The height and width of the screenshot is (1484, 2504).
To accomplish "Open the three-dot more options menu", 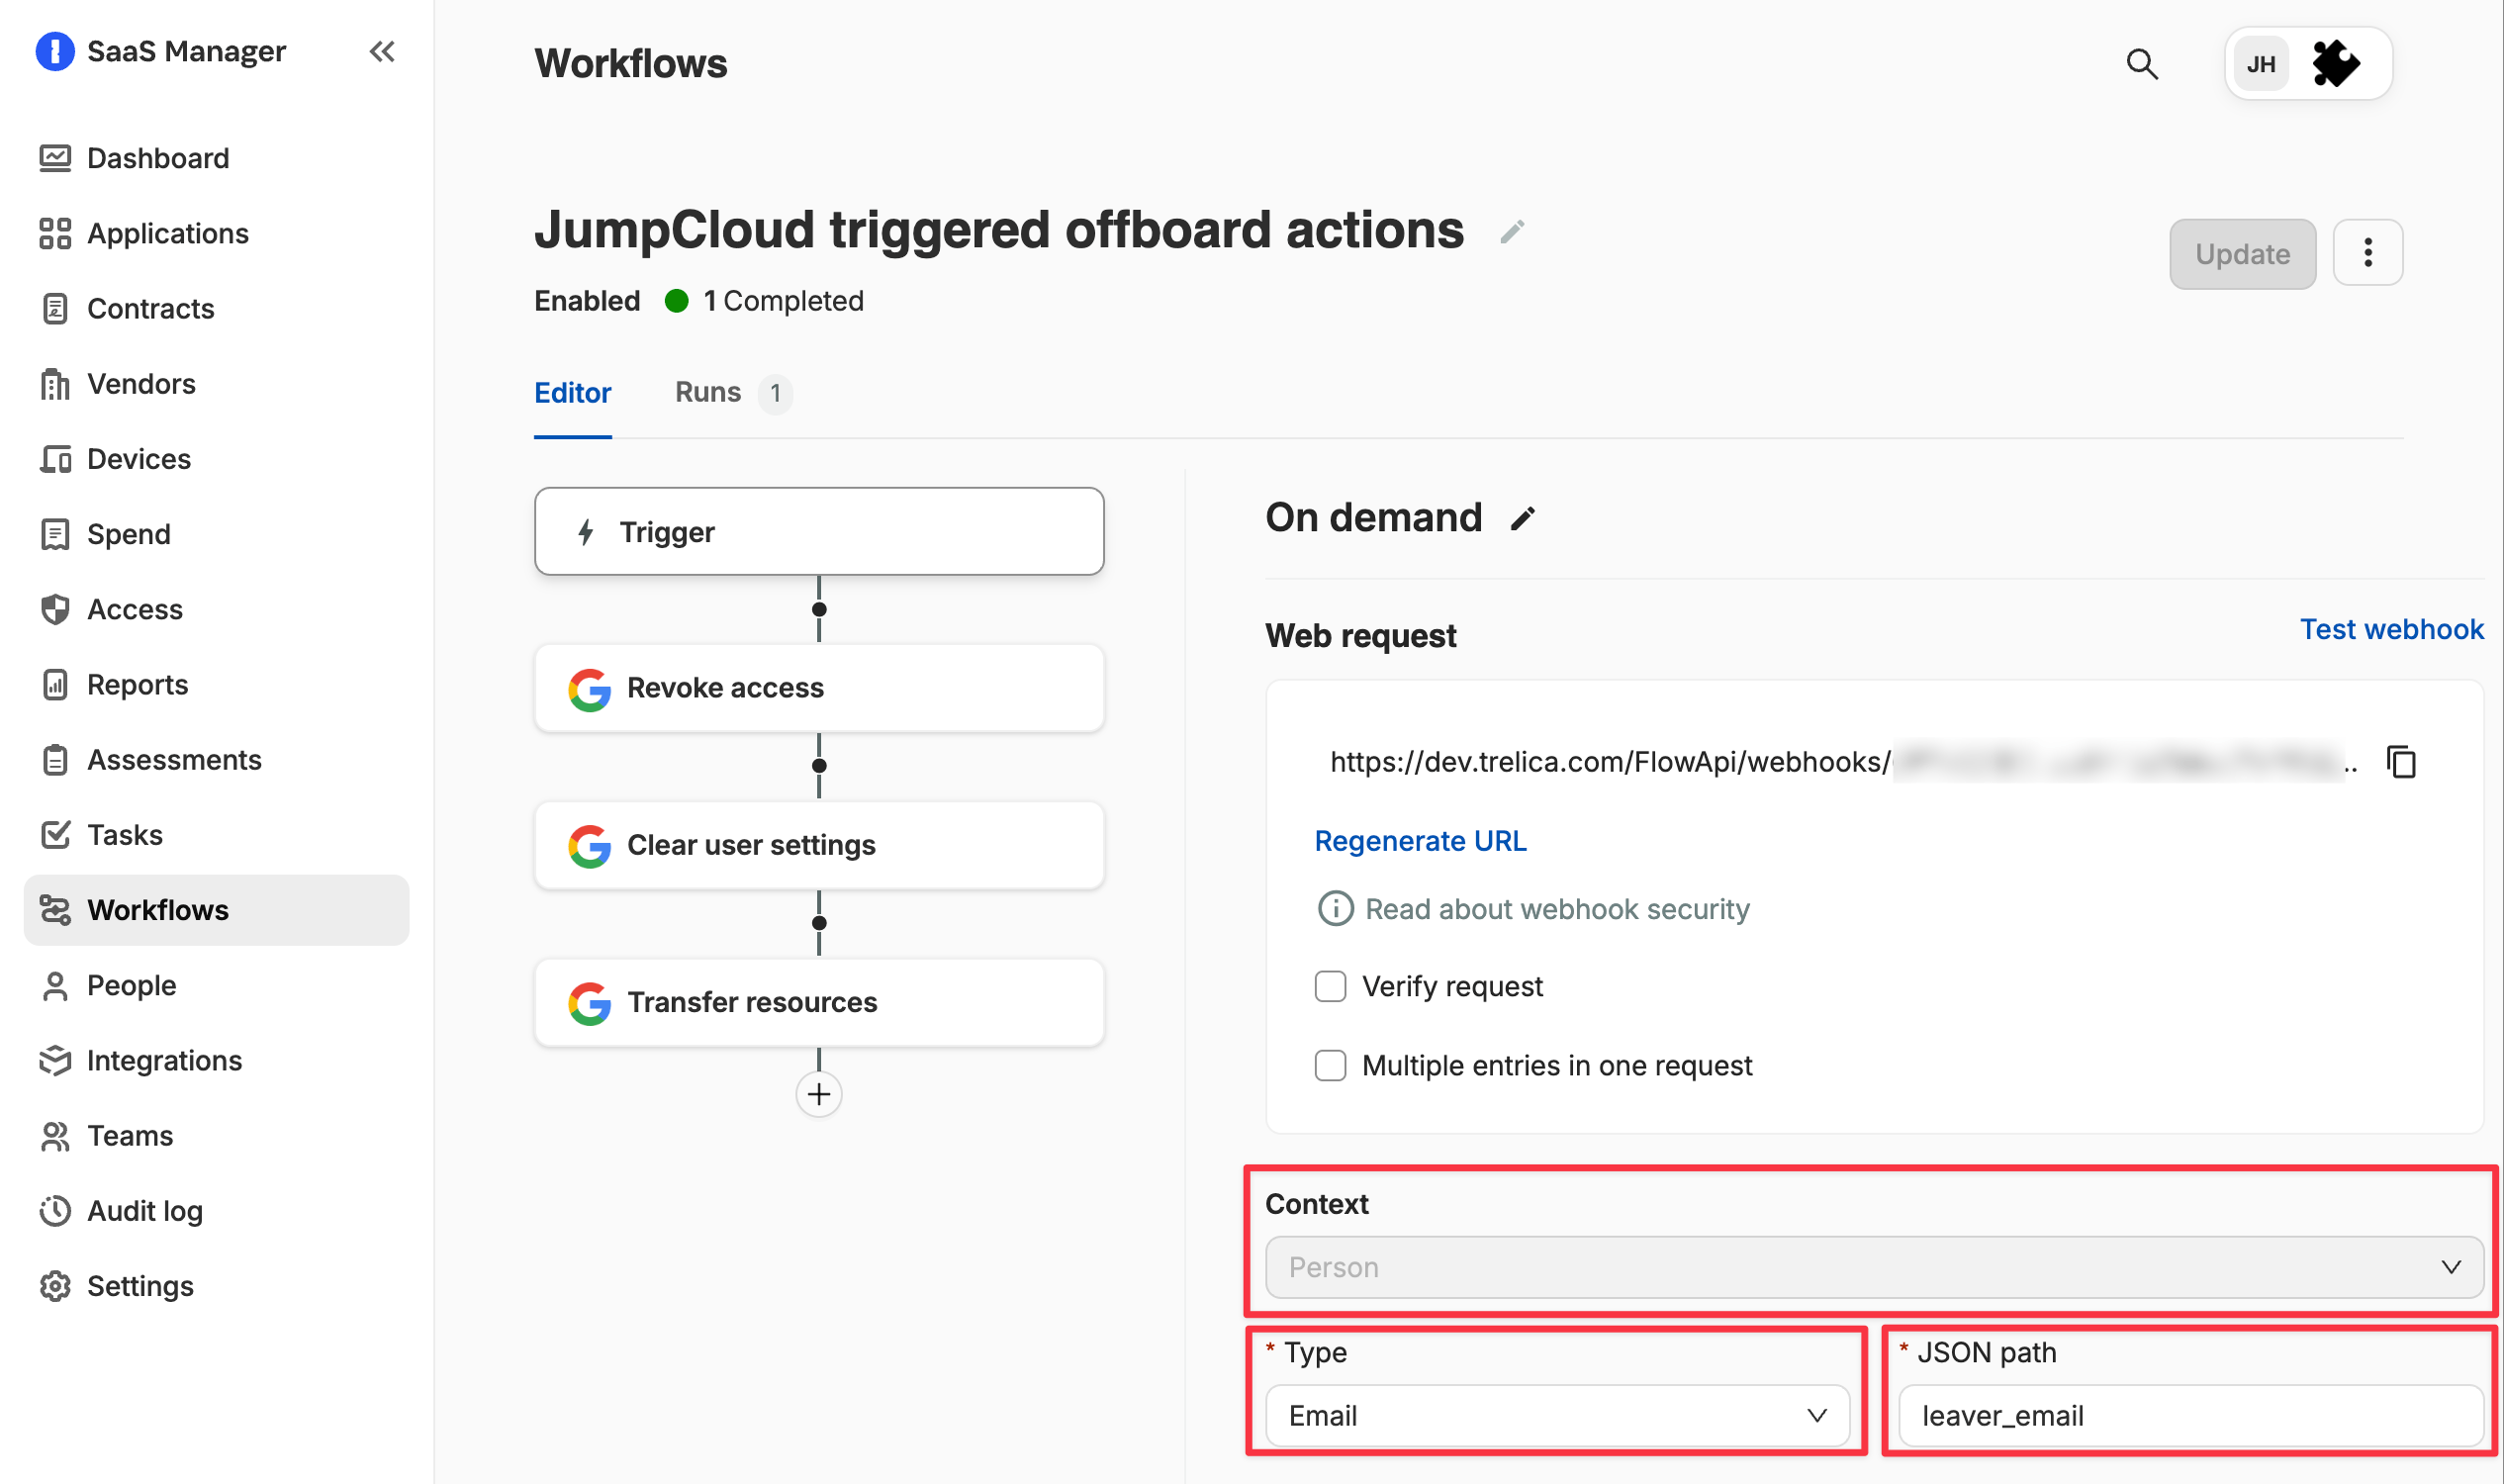I will [x=2367, y=253].
